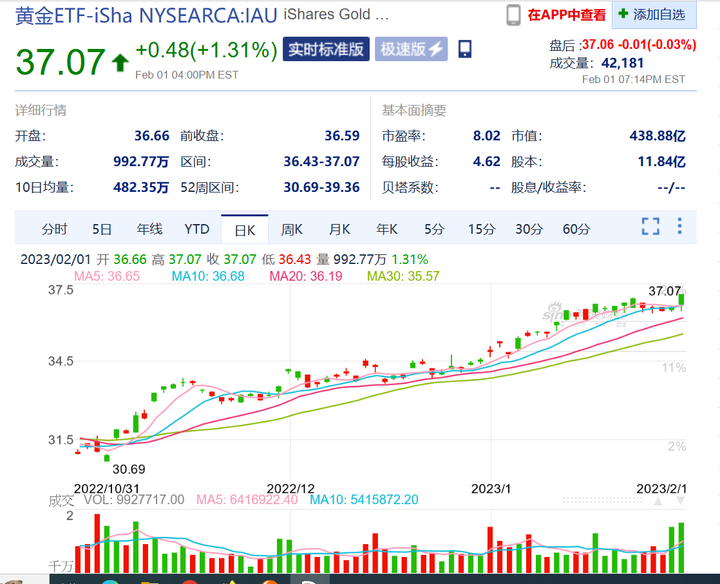Expand chart to fullscreen
This screenshot has height=584, width=720.
point(650,226)
